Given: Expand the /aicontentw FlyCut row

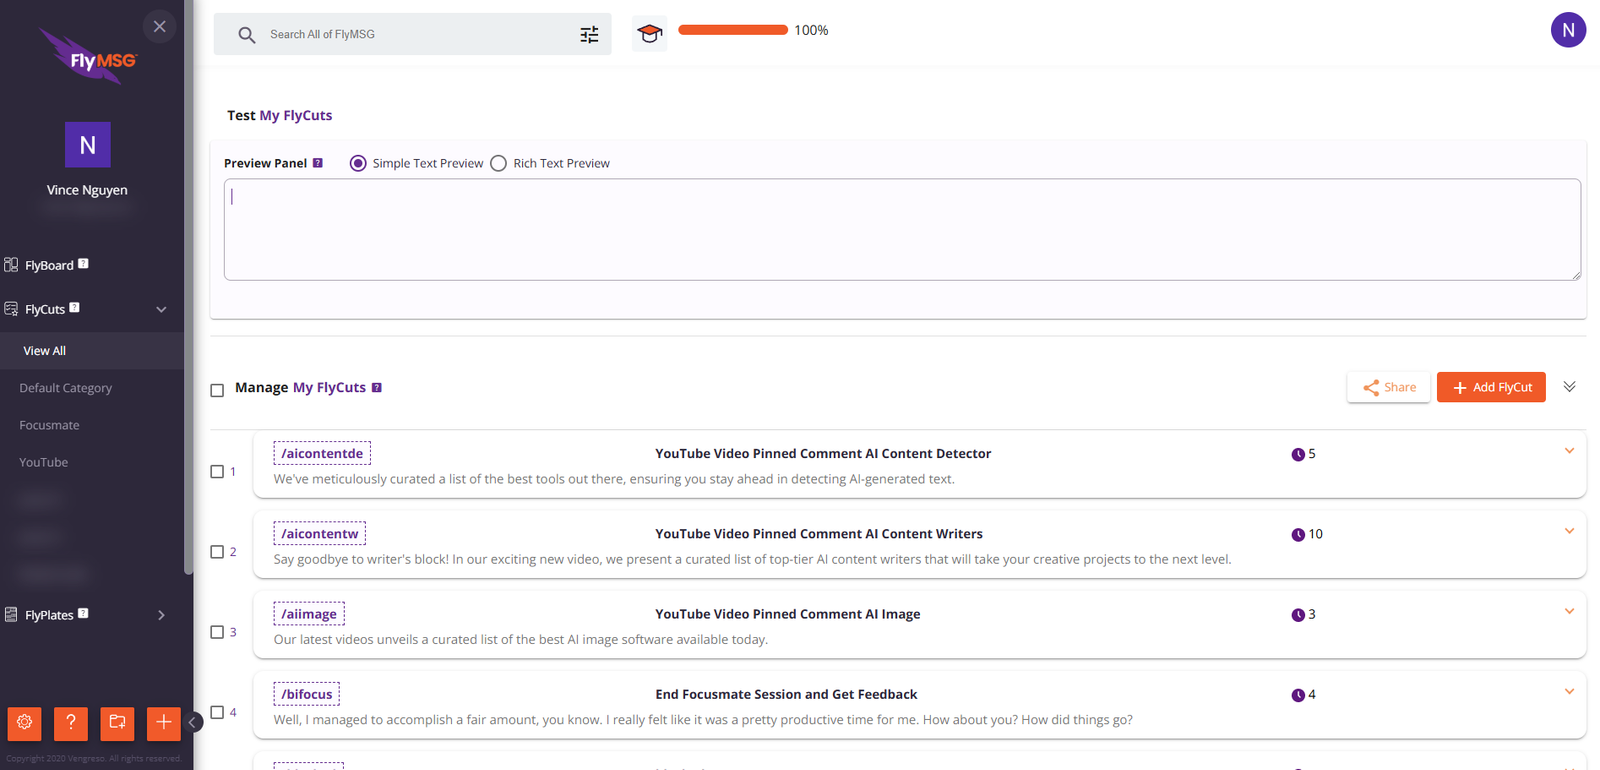Looking at the screenshot, I should [1569, 531].
